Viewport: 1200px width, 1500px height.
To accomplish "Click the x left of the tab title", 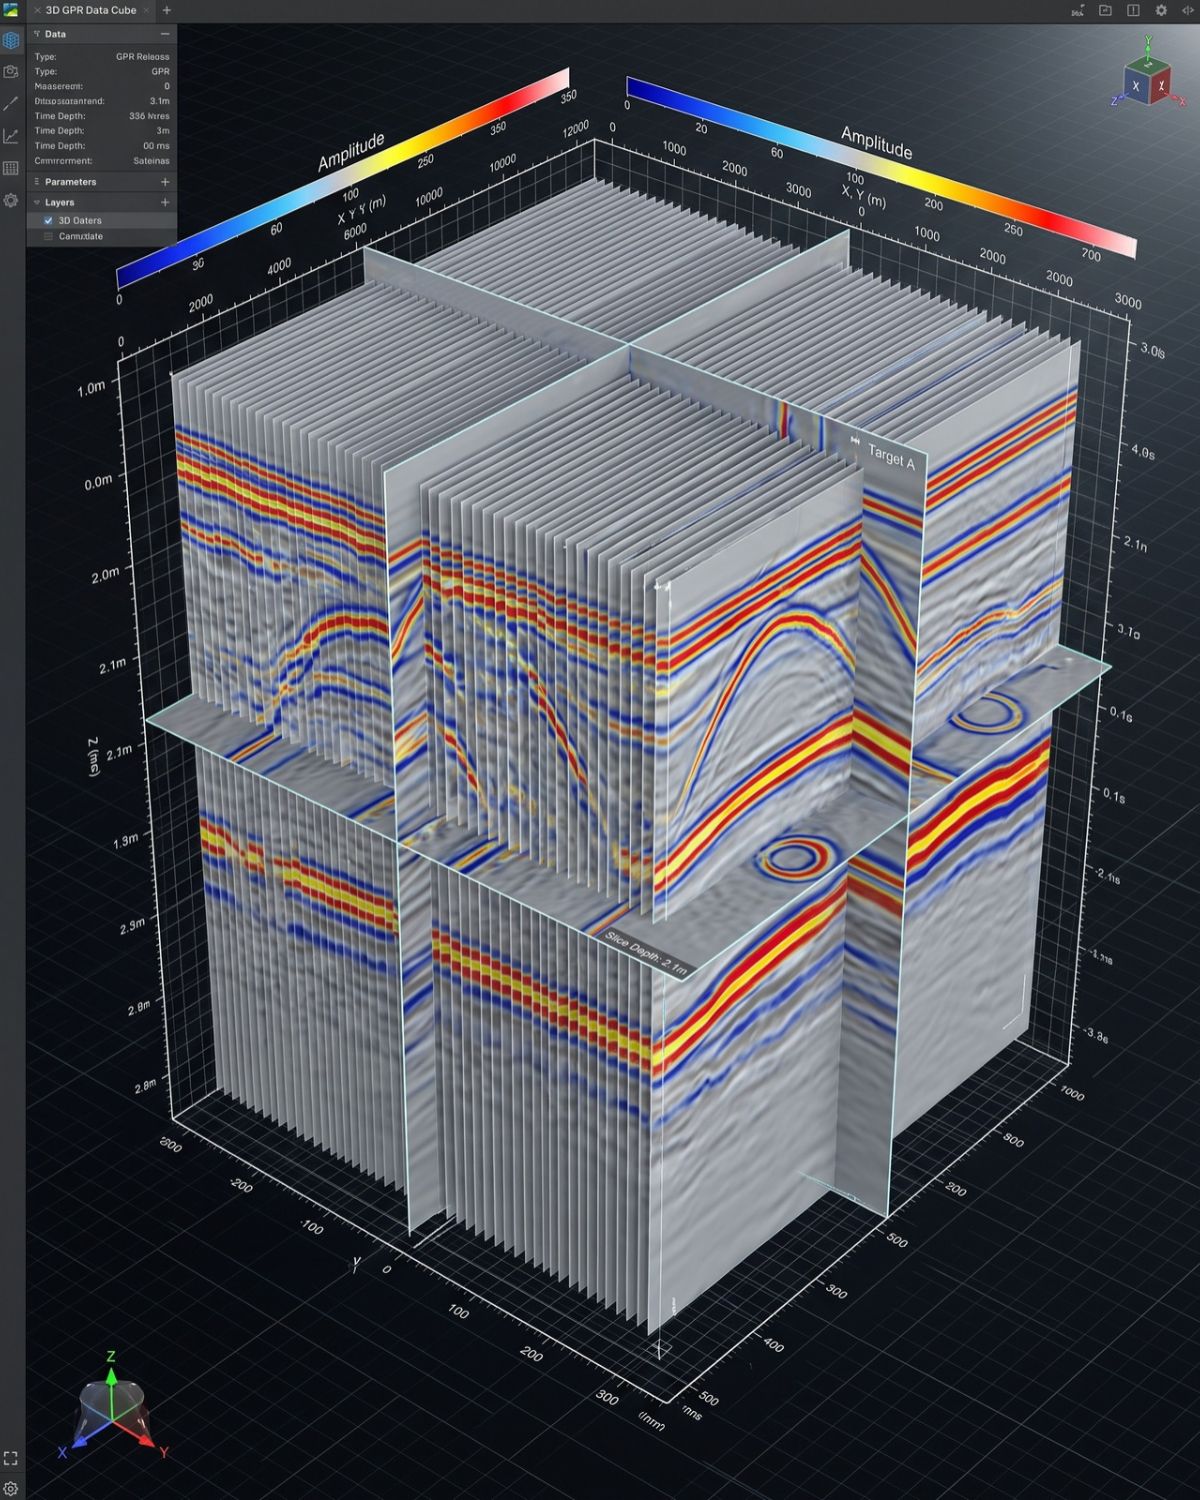I will [x=37, y=10].
